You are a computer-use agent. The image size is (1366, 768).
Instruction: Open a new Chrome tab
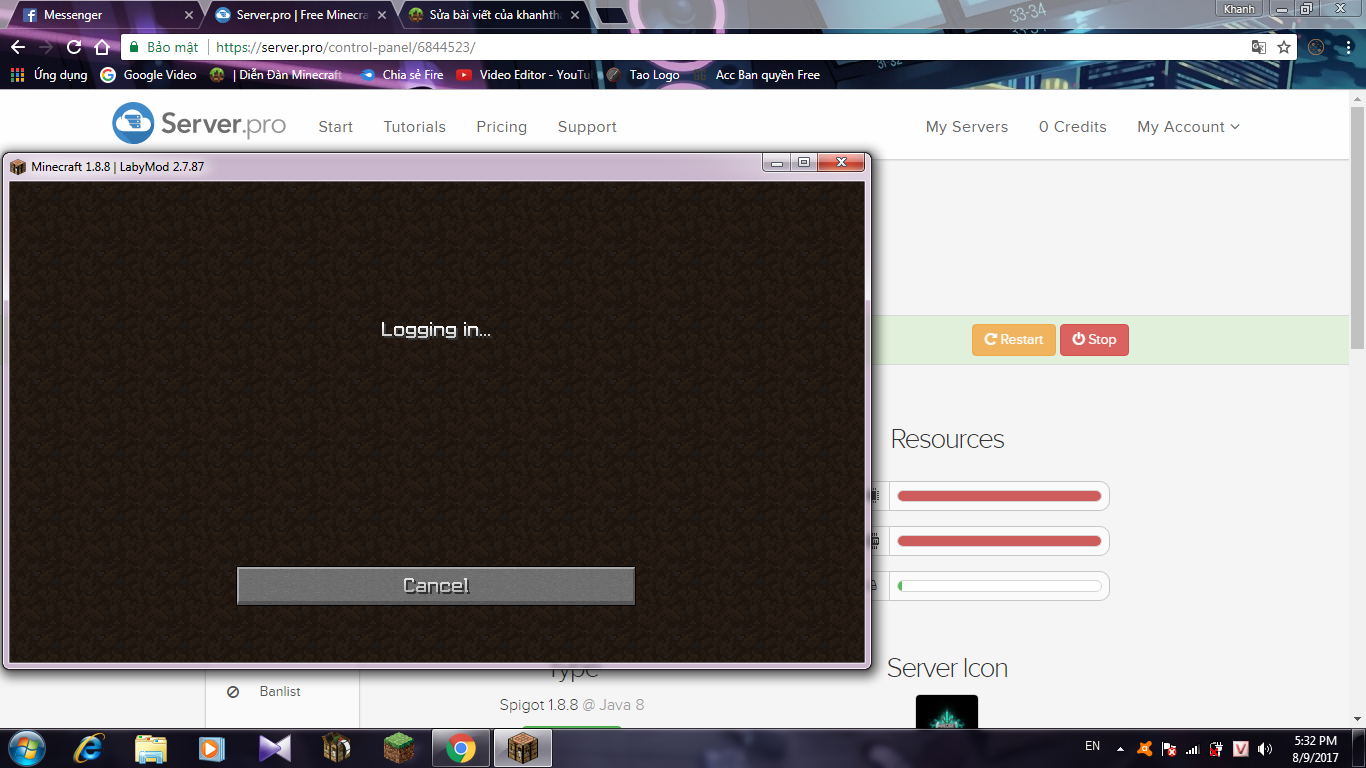[x=612, y=15]
